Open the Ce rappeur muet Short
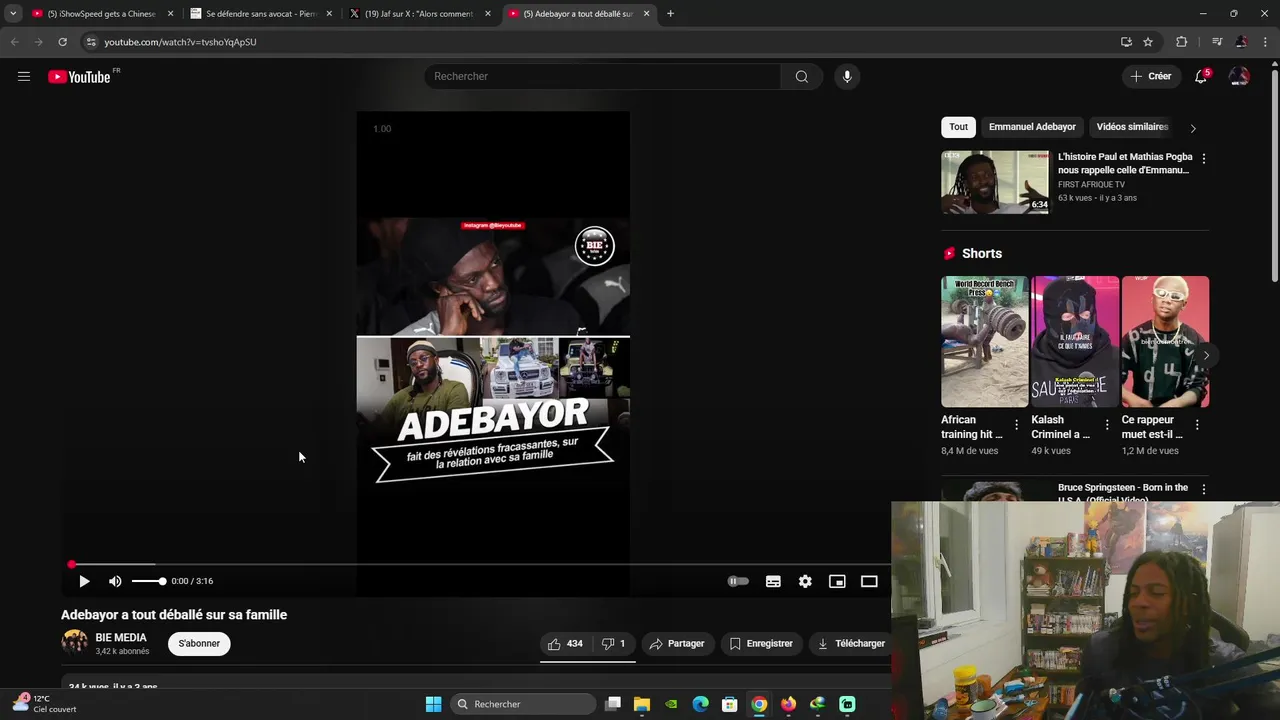 [x=1165, y=342]
